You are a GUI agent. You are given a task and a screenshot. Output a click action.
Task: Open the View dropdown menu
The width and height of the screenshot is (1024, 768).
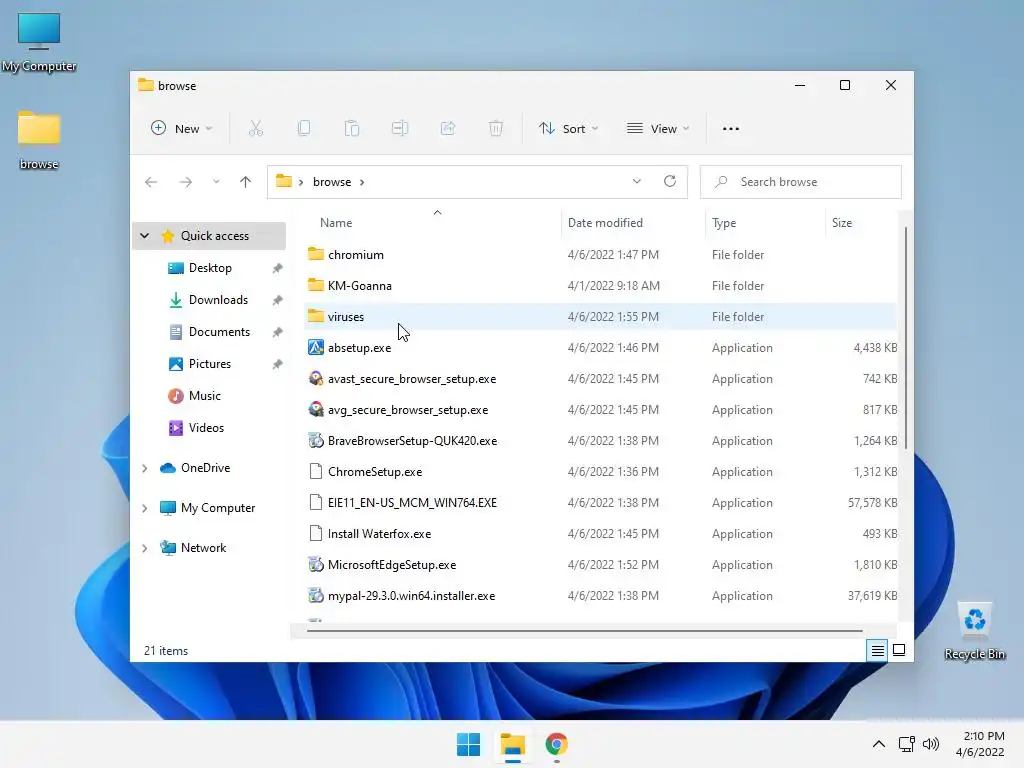(658, 129)
